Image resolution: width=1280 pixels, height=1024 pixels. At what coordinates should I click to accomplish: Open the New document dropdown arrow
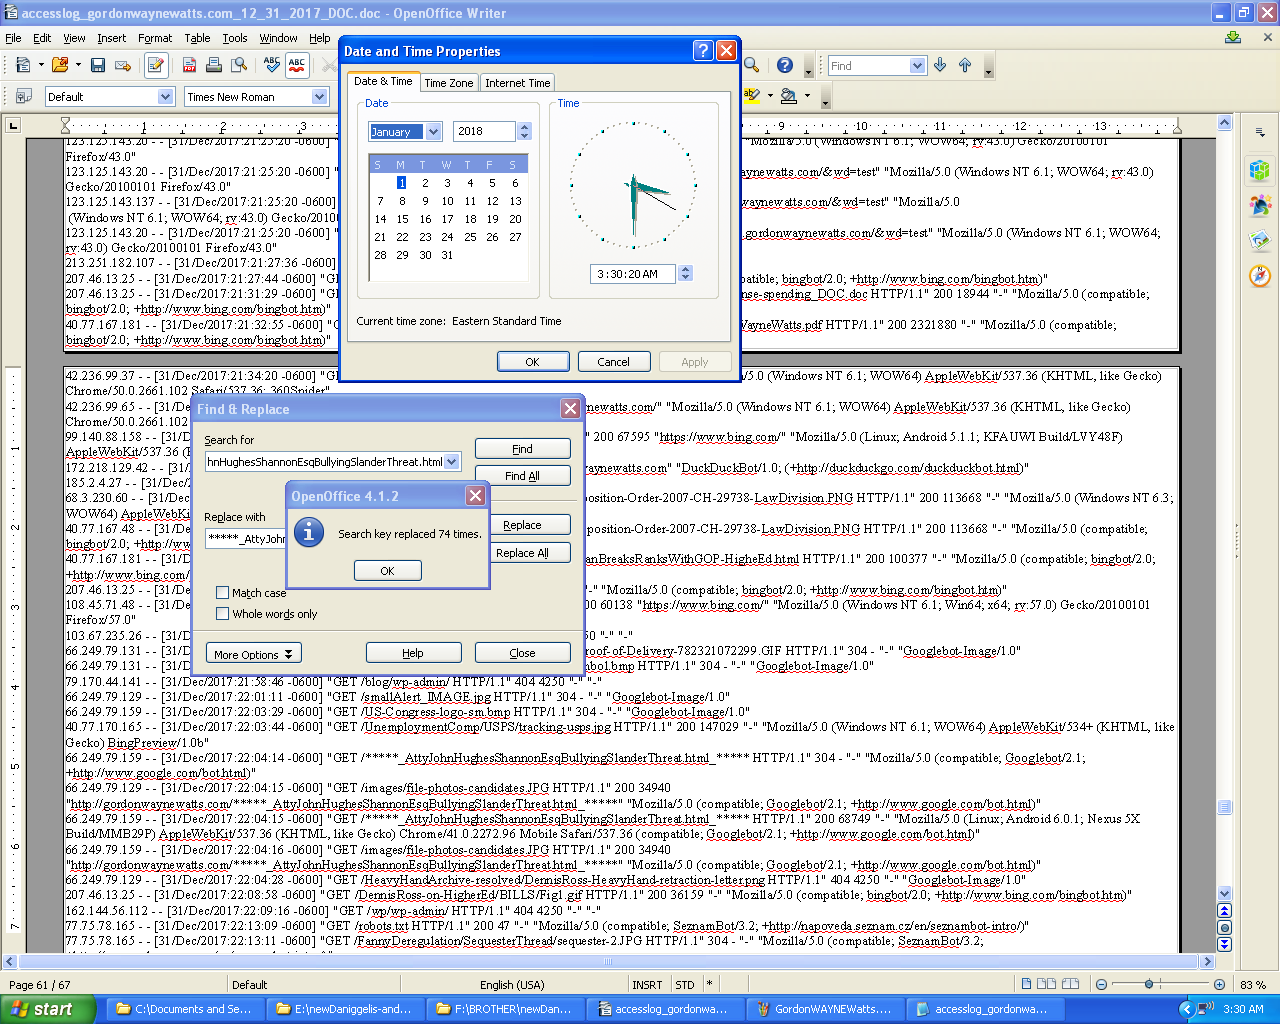[41, 65]
